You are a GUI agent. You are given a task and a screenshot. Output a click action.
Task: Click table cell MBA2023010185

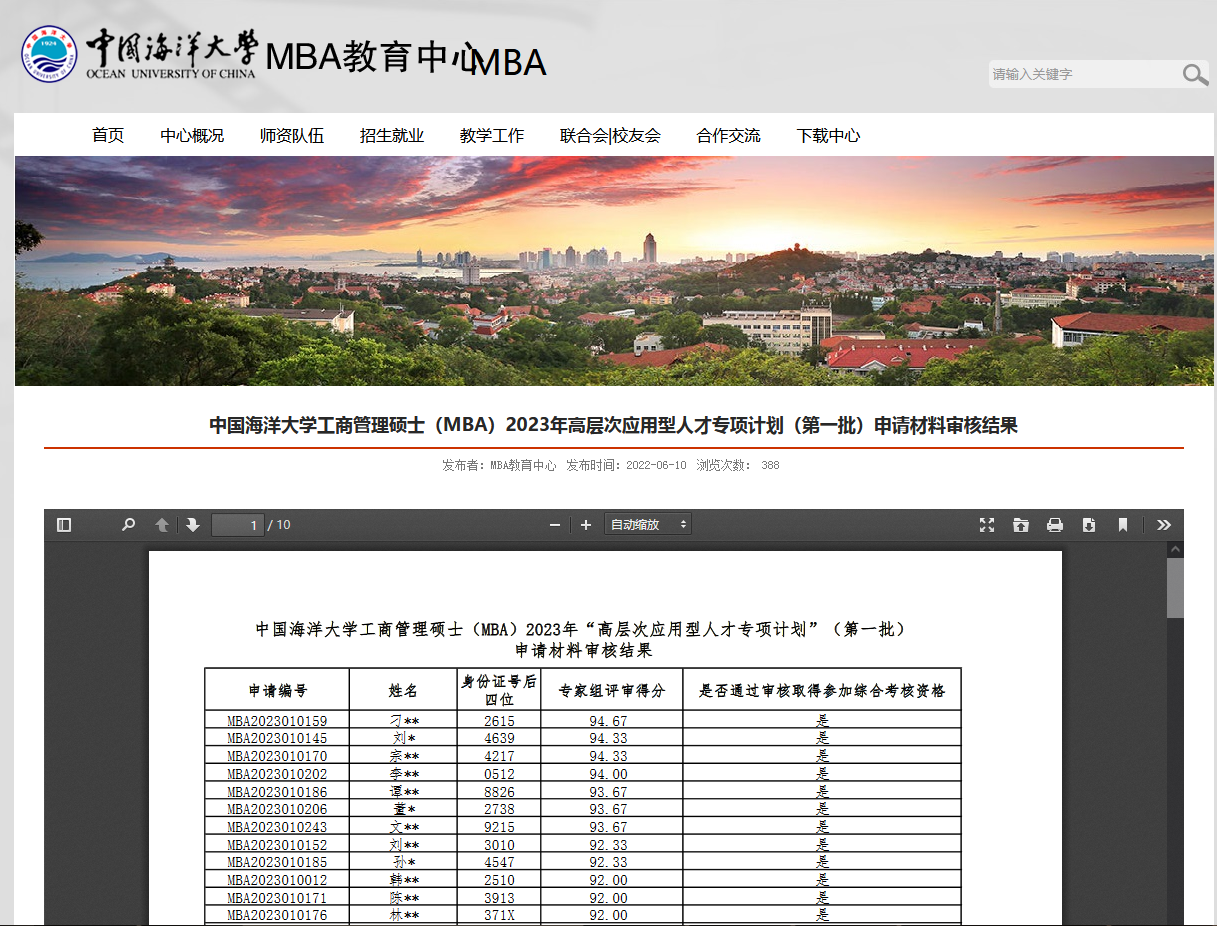click(277, 862)
